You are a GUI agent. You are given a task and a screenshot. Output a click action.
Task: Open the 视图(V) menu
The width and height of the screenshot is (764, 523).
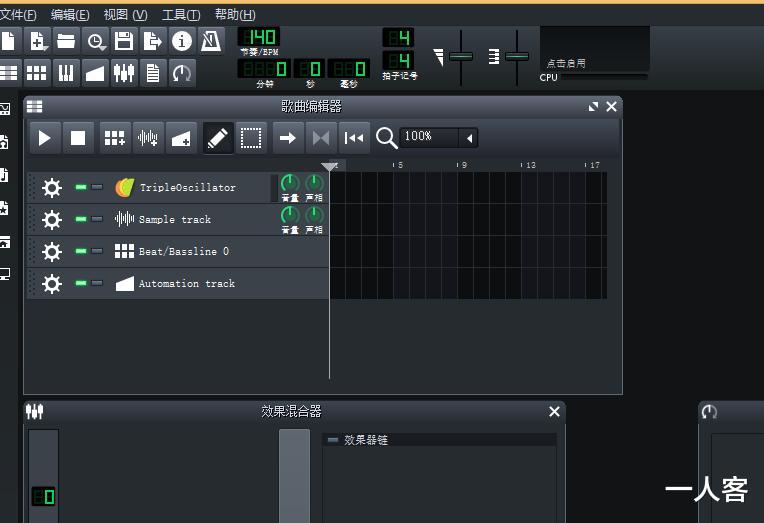click(125, 15)
